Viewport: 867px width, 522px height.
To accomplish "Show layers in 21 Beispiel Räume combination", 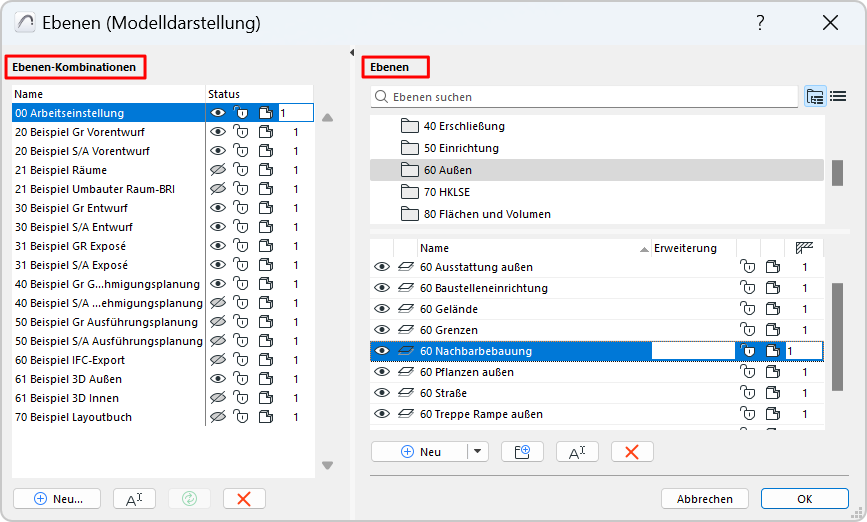I will click(218, 170).
